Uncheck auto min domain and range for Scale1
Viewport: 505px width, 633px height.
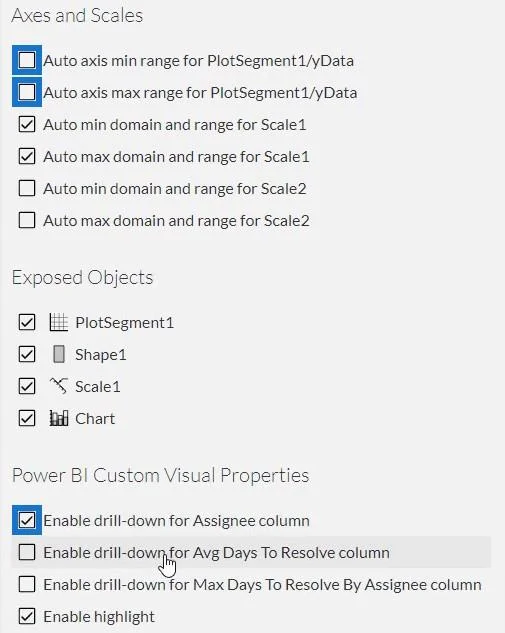tap(27, 124)
